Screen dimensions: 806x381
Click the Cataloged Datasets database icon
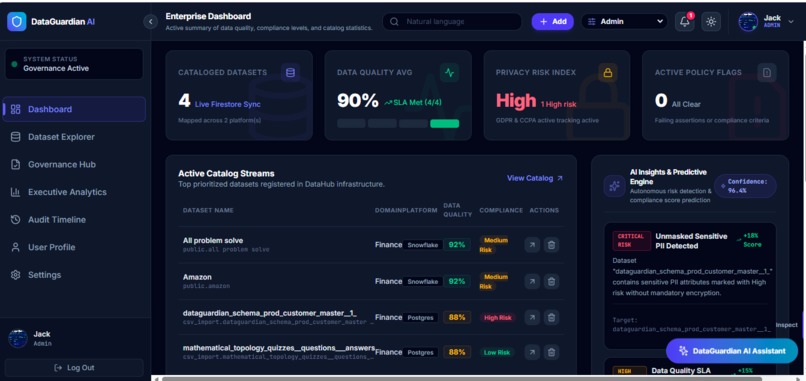(x=290, y=73)
